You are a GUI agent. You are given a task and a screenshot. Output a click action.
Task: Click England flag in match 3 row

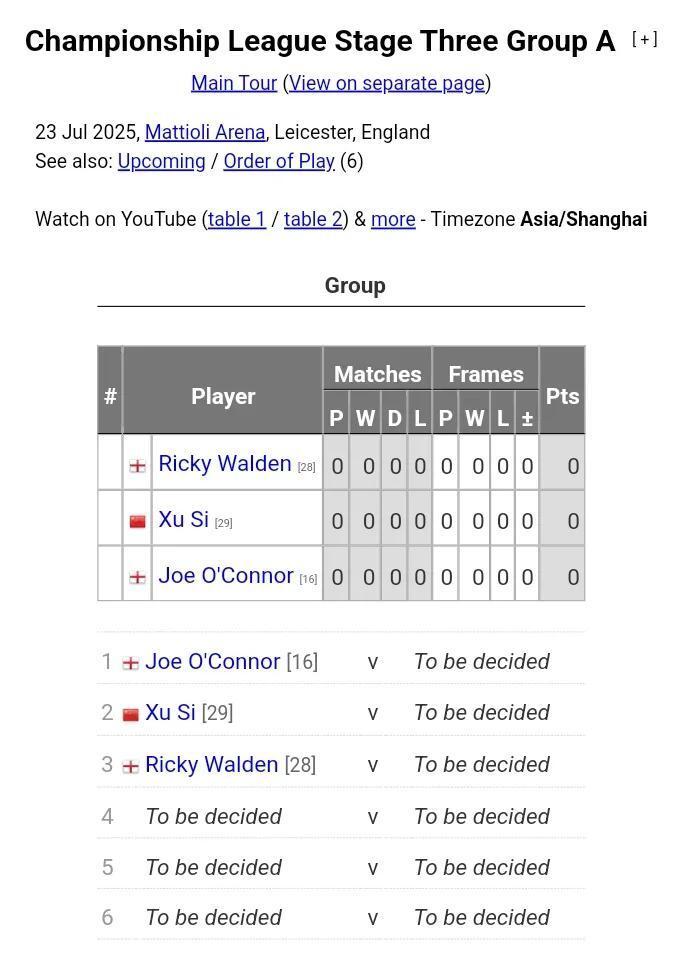click(x=131, y=766)
